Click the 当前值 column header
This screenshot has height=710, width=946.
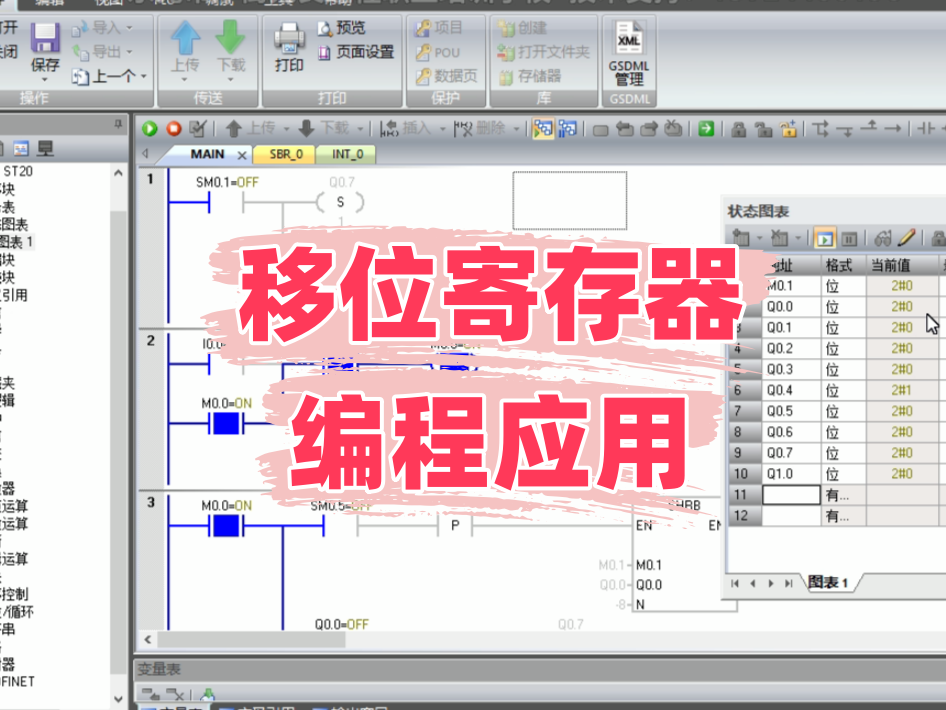(902, 265)
